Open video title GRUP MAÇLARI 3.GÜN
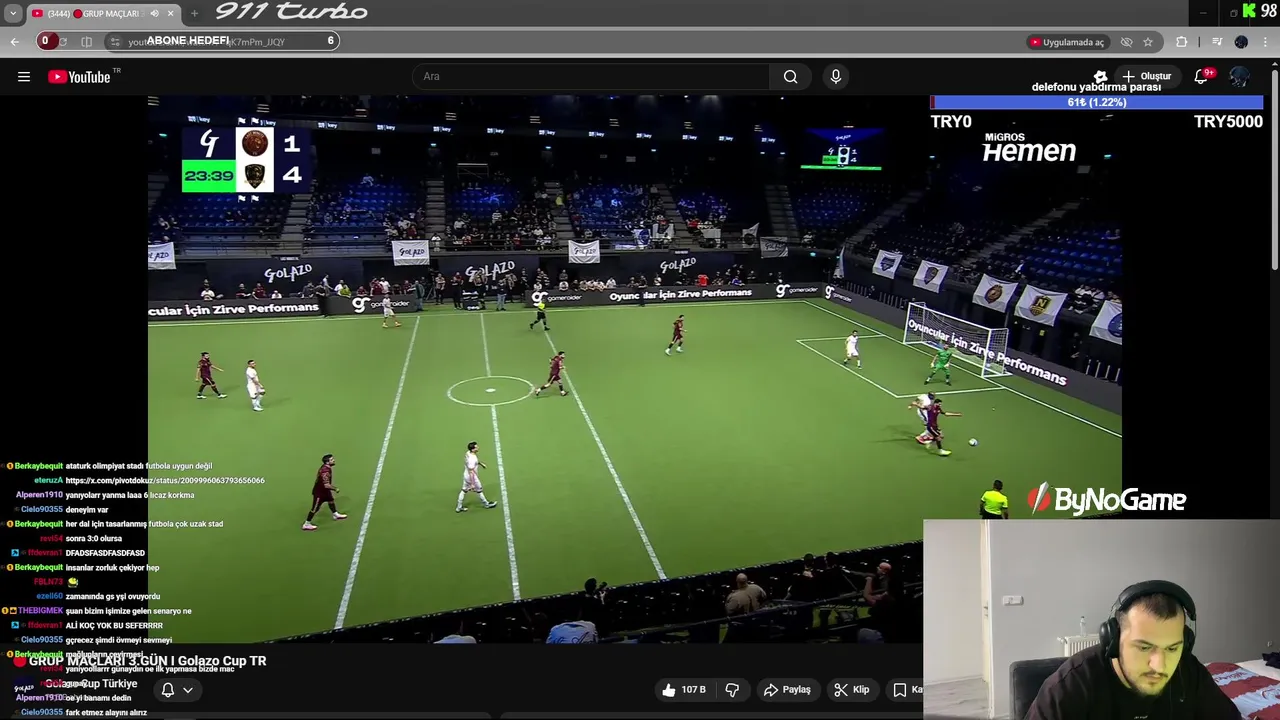The image size is (1280, 720). (x=147, y=661)
